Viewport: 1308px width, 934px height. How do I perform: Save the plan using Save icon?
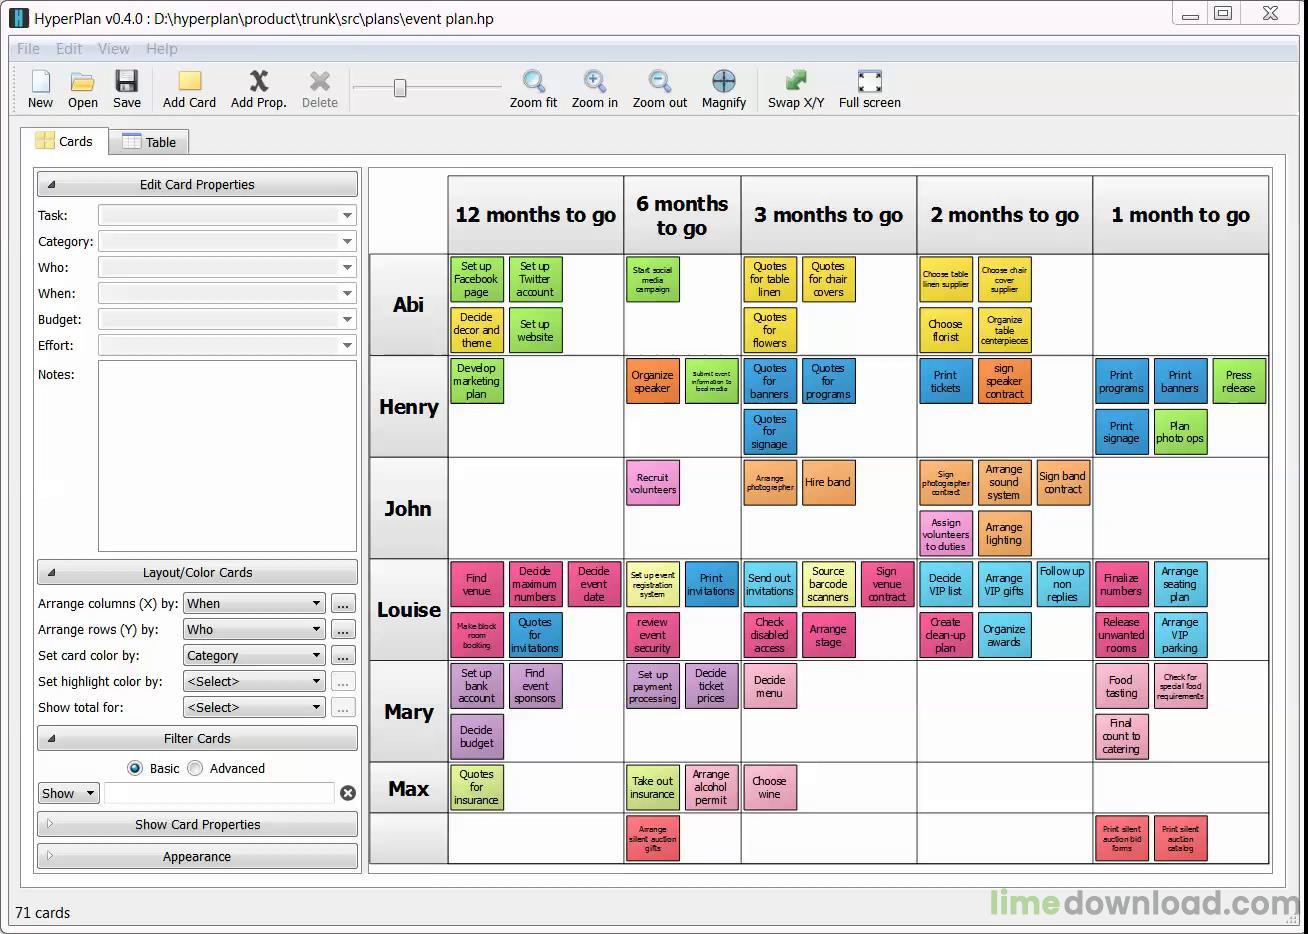pyautogui.click(x=126, y=82)
